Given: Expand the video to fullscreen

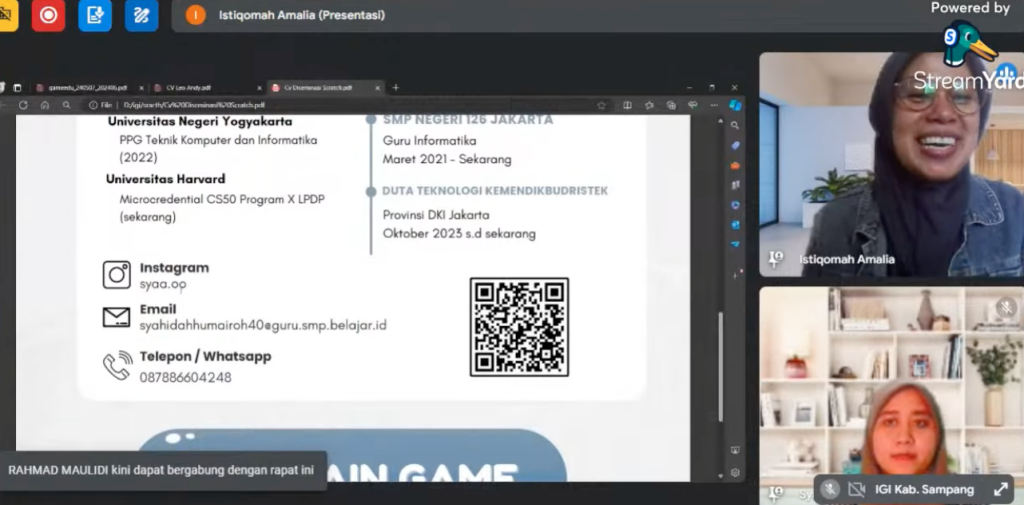Looking at the screenshot, I should pyautogui.click(x=1000, y=489).
